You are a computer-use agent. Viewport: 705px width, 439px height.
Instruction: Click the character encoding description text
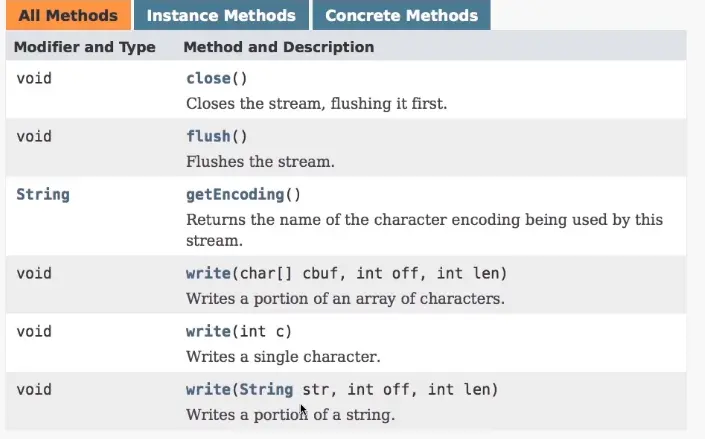pos(424,219)
